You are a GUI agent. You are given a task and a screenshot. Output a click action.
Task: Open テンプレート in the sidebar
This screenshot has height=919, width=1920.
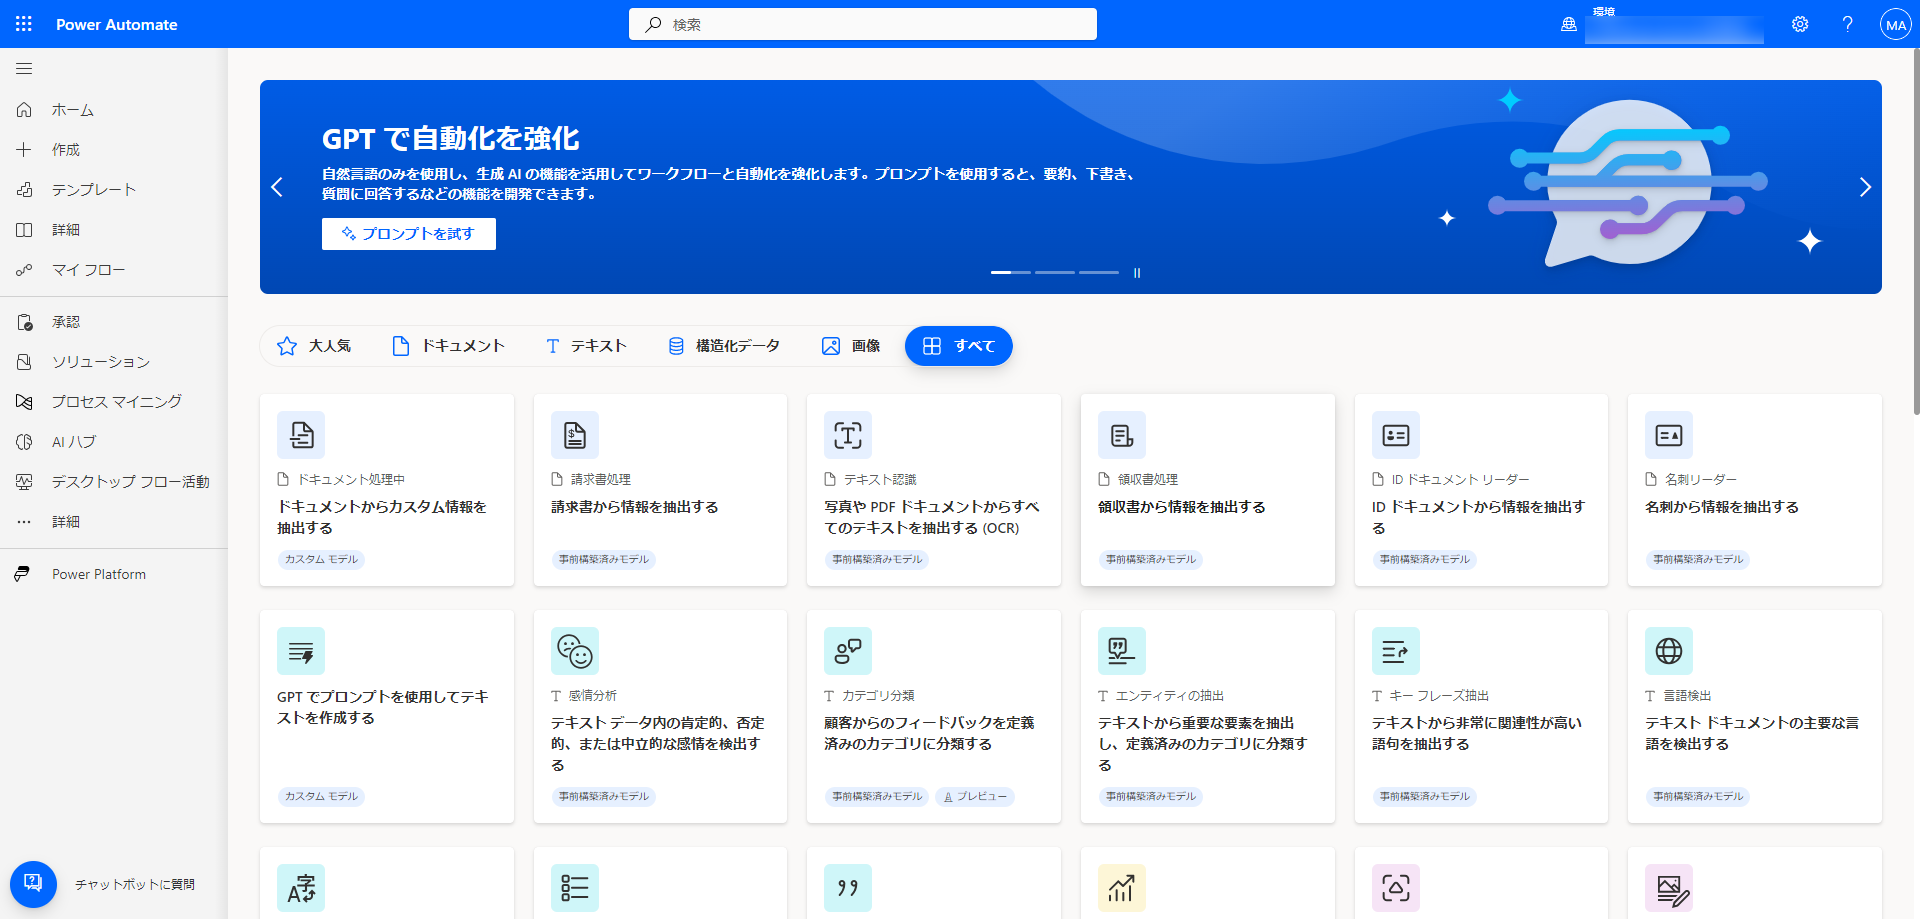tap(114, 190)
